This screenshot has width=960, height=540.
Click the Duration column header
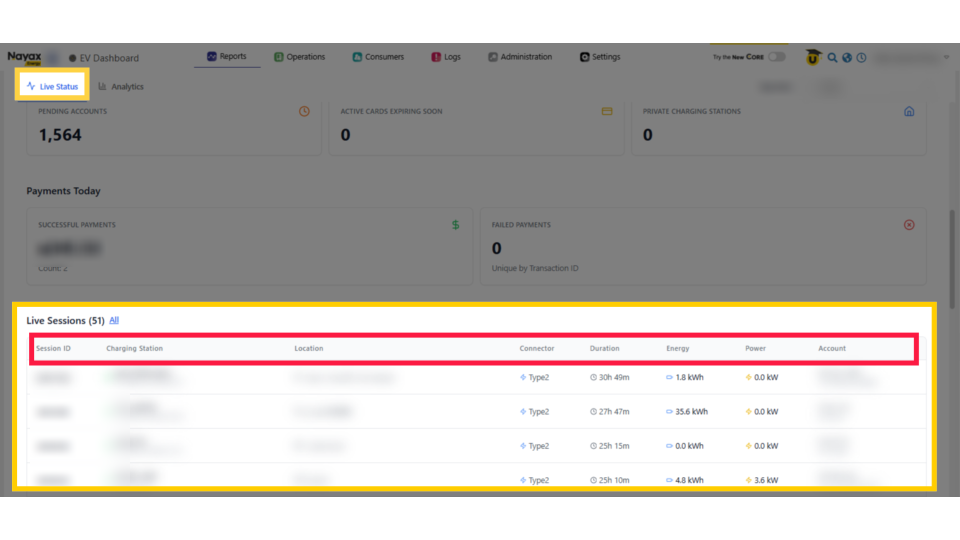(605, 349)
